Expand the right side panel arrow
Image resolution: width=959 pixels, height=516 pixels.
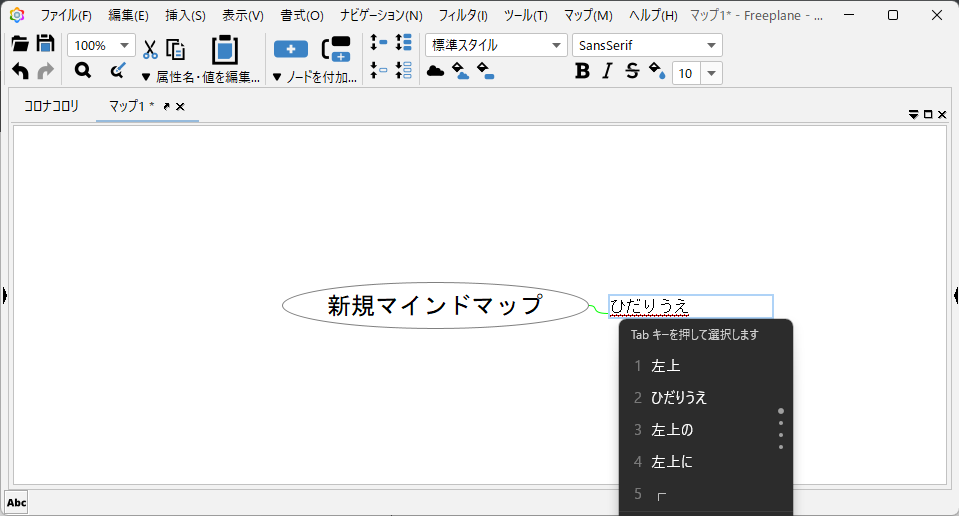[955, 295]
